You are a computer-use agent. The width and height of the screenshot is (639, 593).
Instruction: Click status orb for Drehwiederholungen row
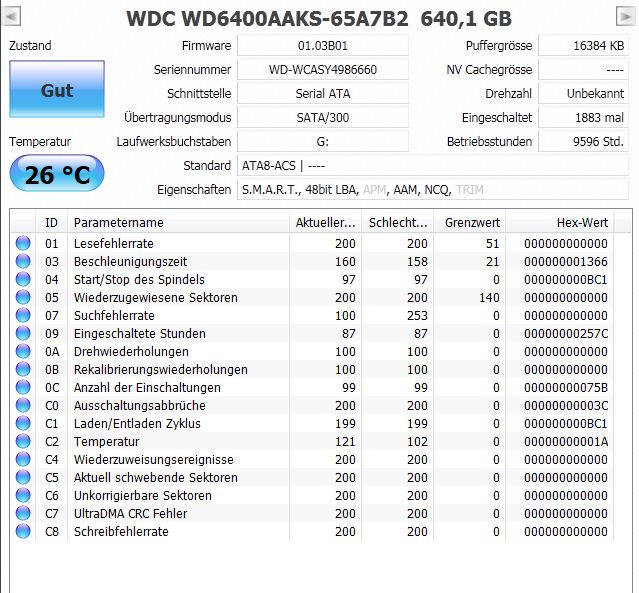(23, 351)
